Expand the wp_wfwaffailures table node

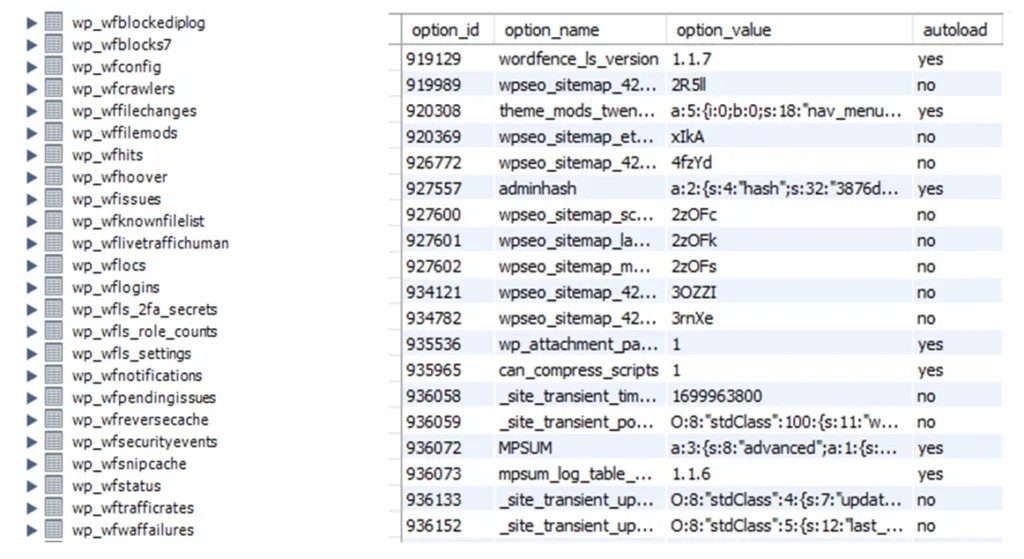31,530
